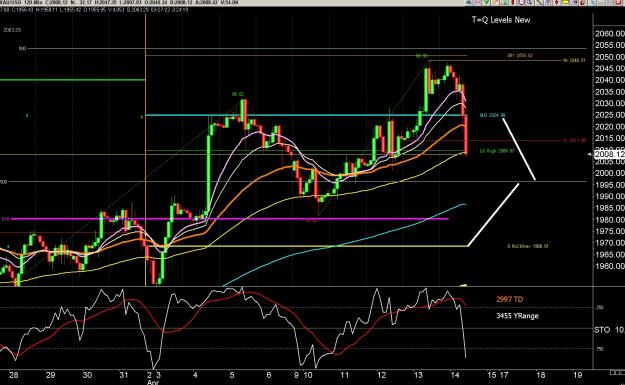Click the 2063.29 value at chart's upper left
The image size is (625, 385).
point(12,30)
